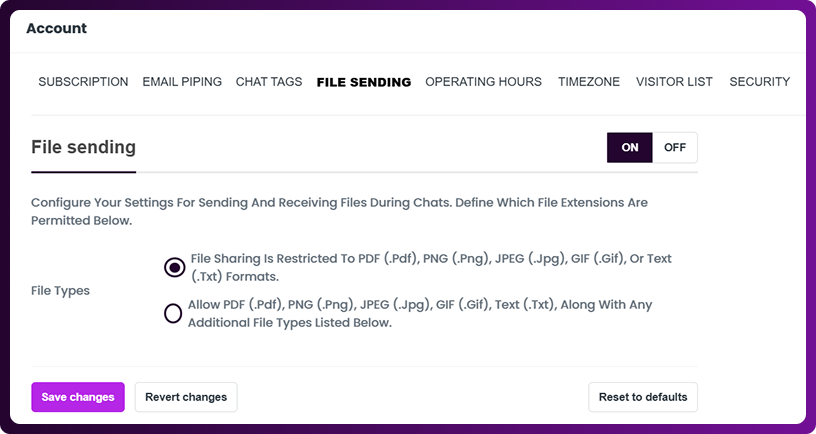View the Visitor List tab
The height and width of the screenshot is (434, 816).
pyautogui.click(x=674, y=82)
